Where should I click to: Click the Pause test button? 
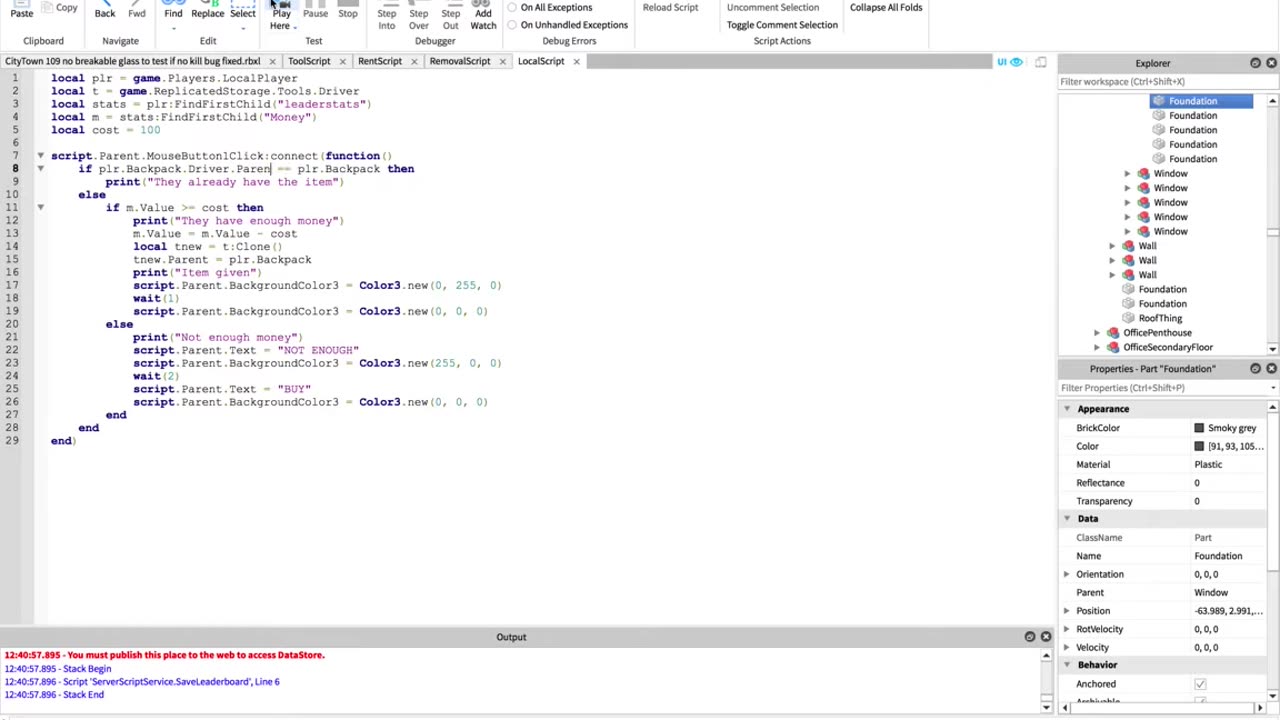[x=315, y=10]
